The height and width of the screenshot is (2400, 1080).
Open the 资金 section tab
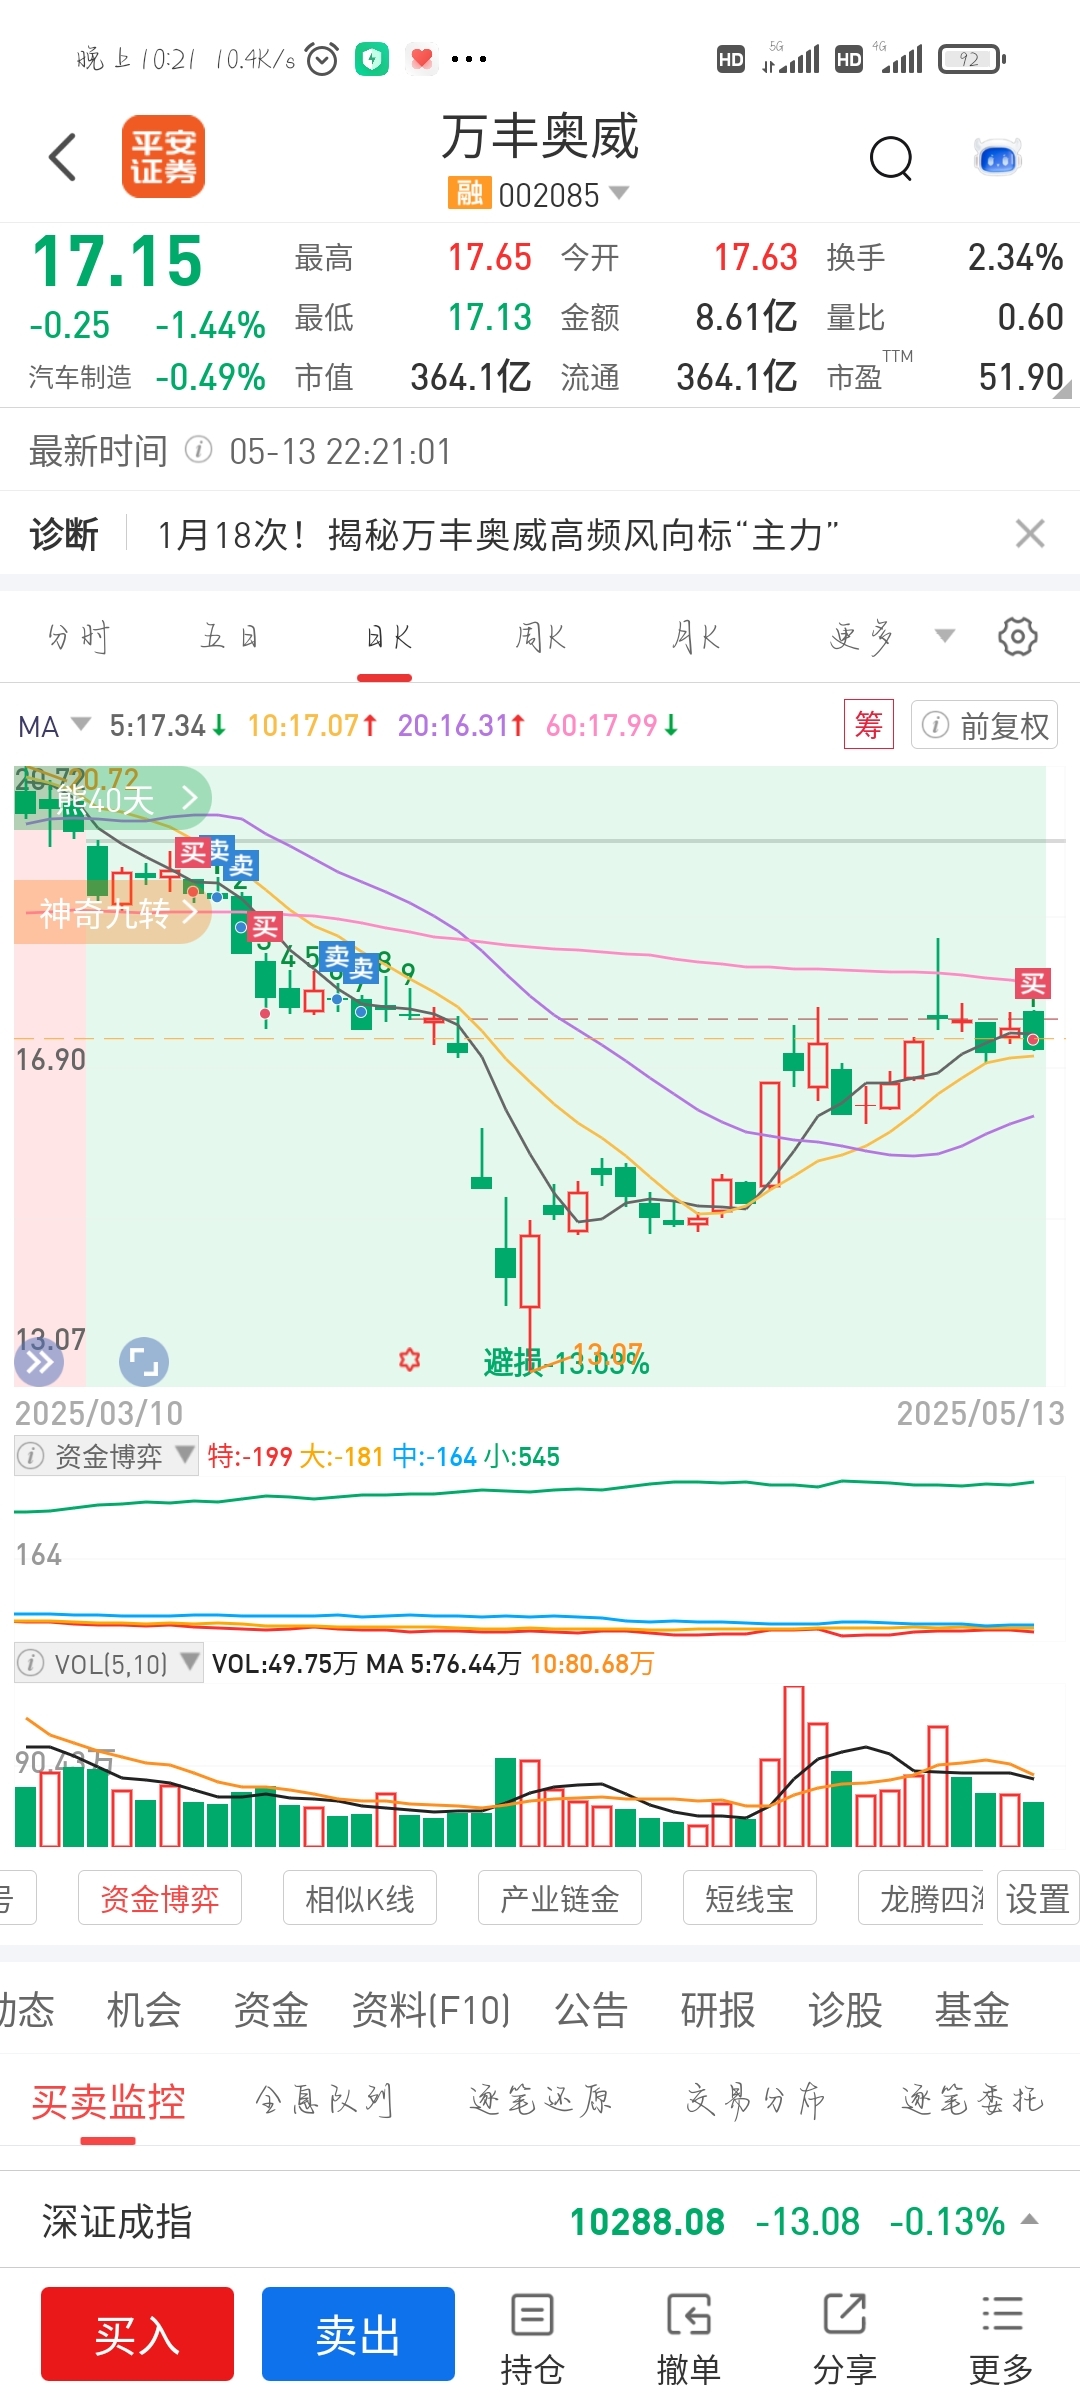click(x=271, y=2010)
